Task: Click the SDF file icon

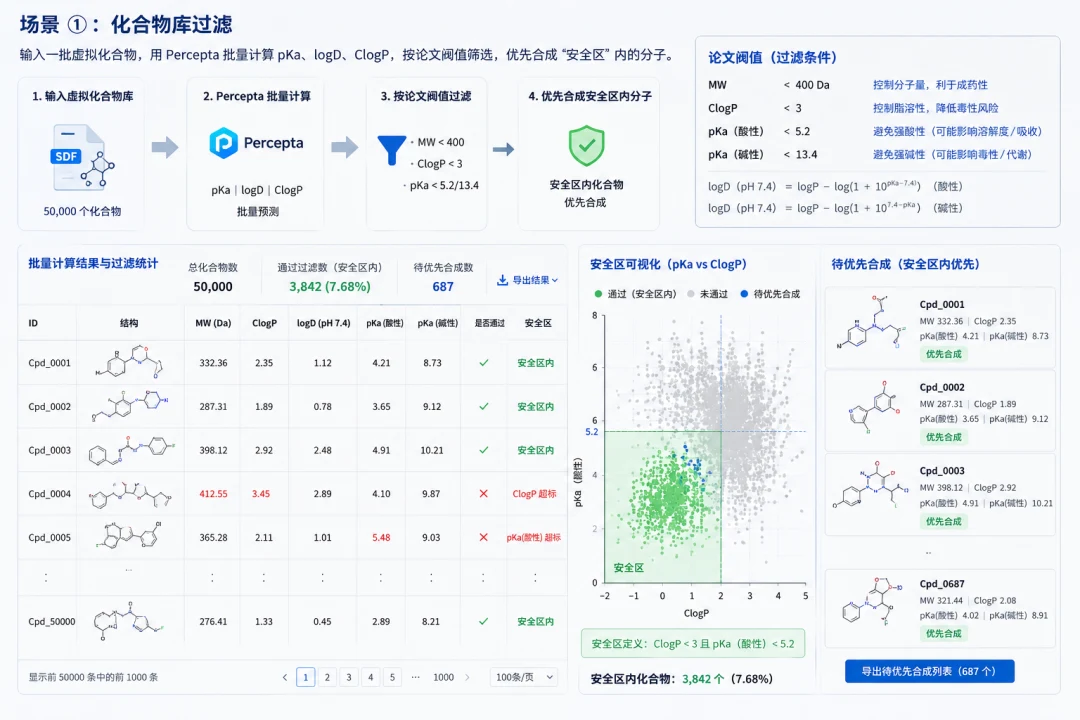Action: (82, 157)
